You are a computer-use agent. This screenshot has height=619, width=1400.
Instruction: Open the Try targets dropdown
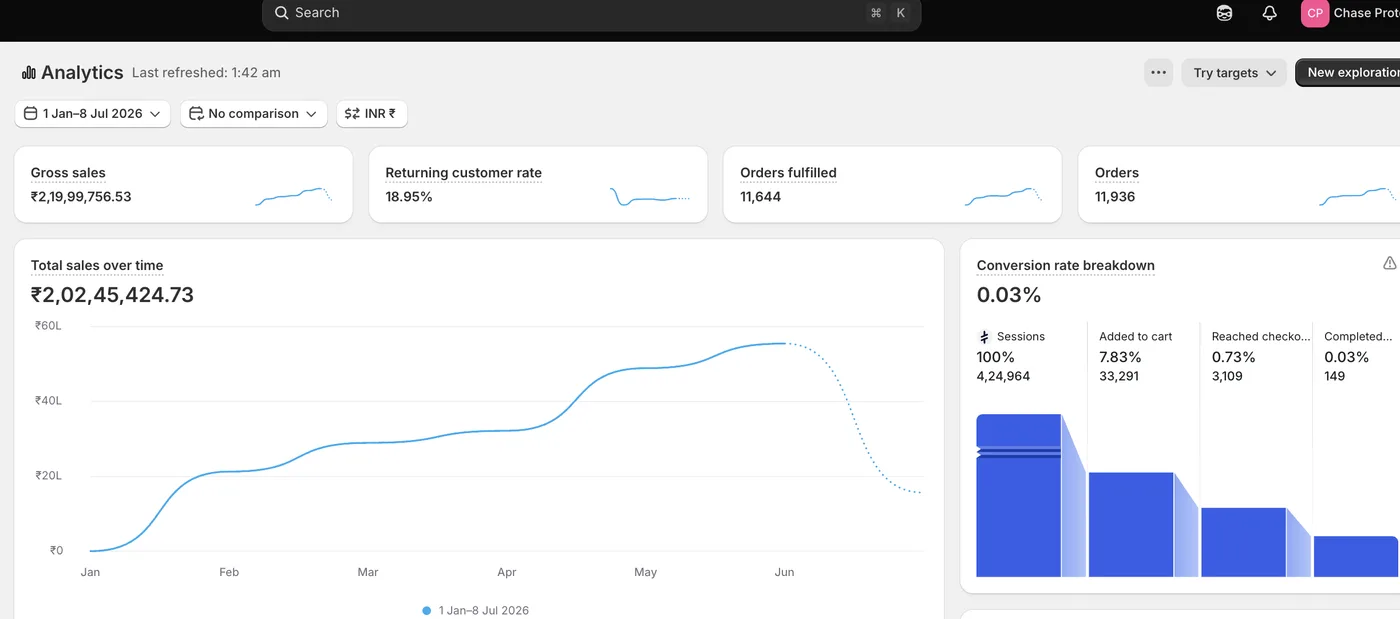click(1234, 73)
